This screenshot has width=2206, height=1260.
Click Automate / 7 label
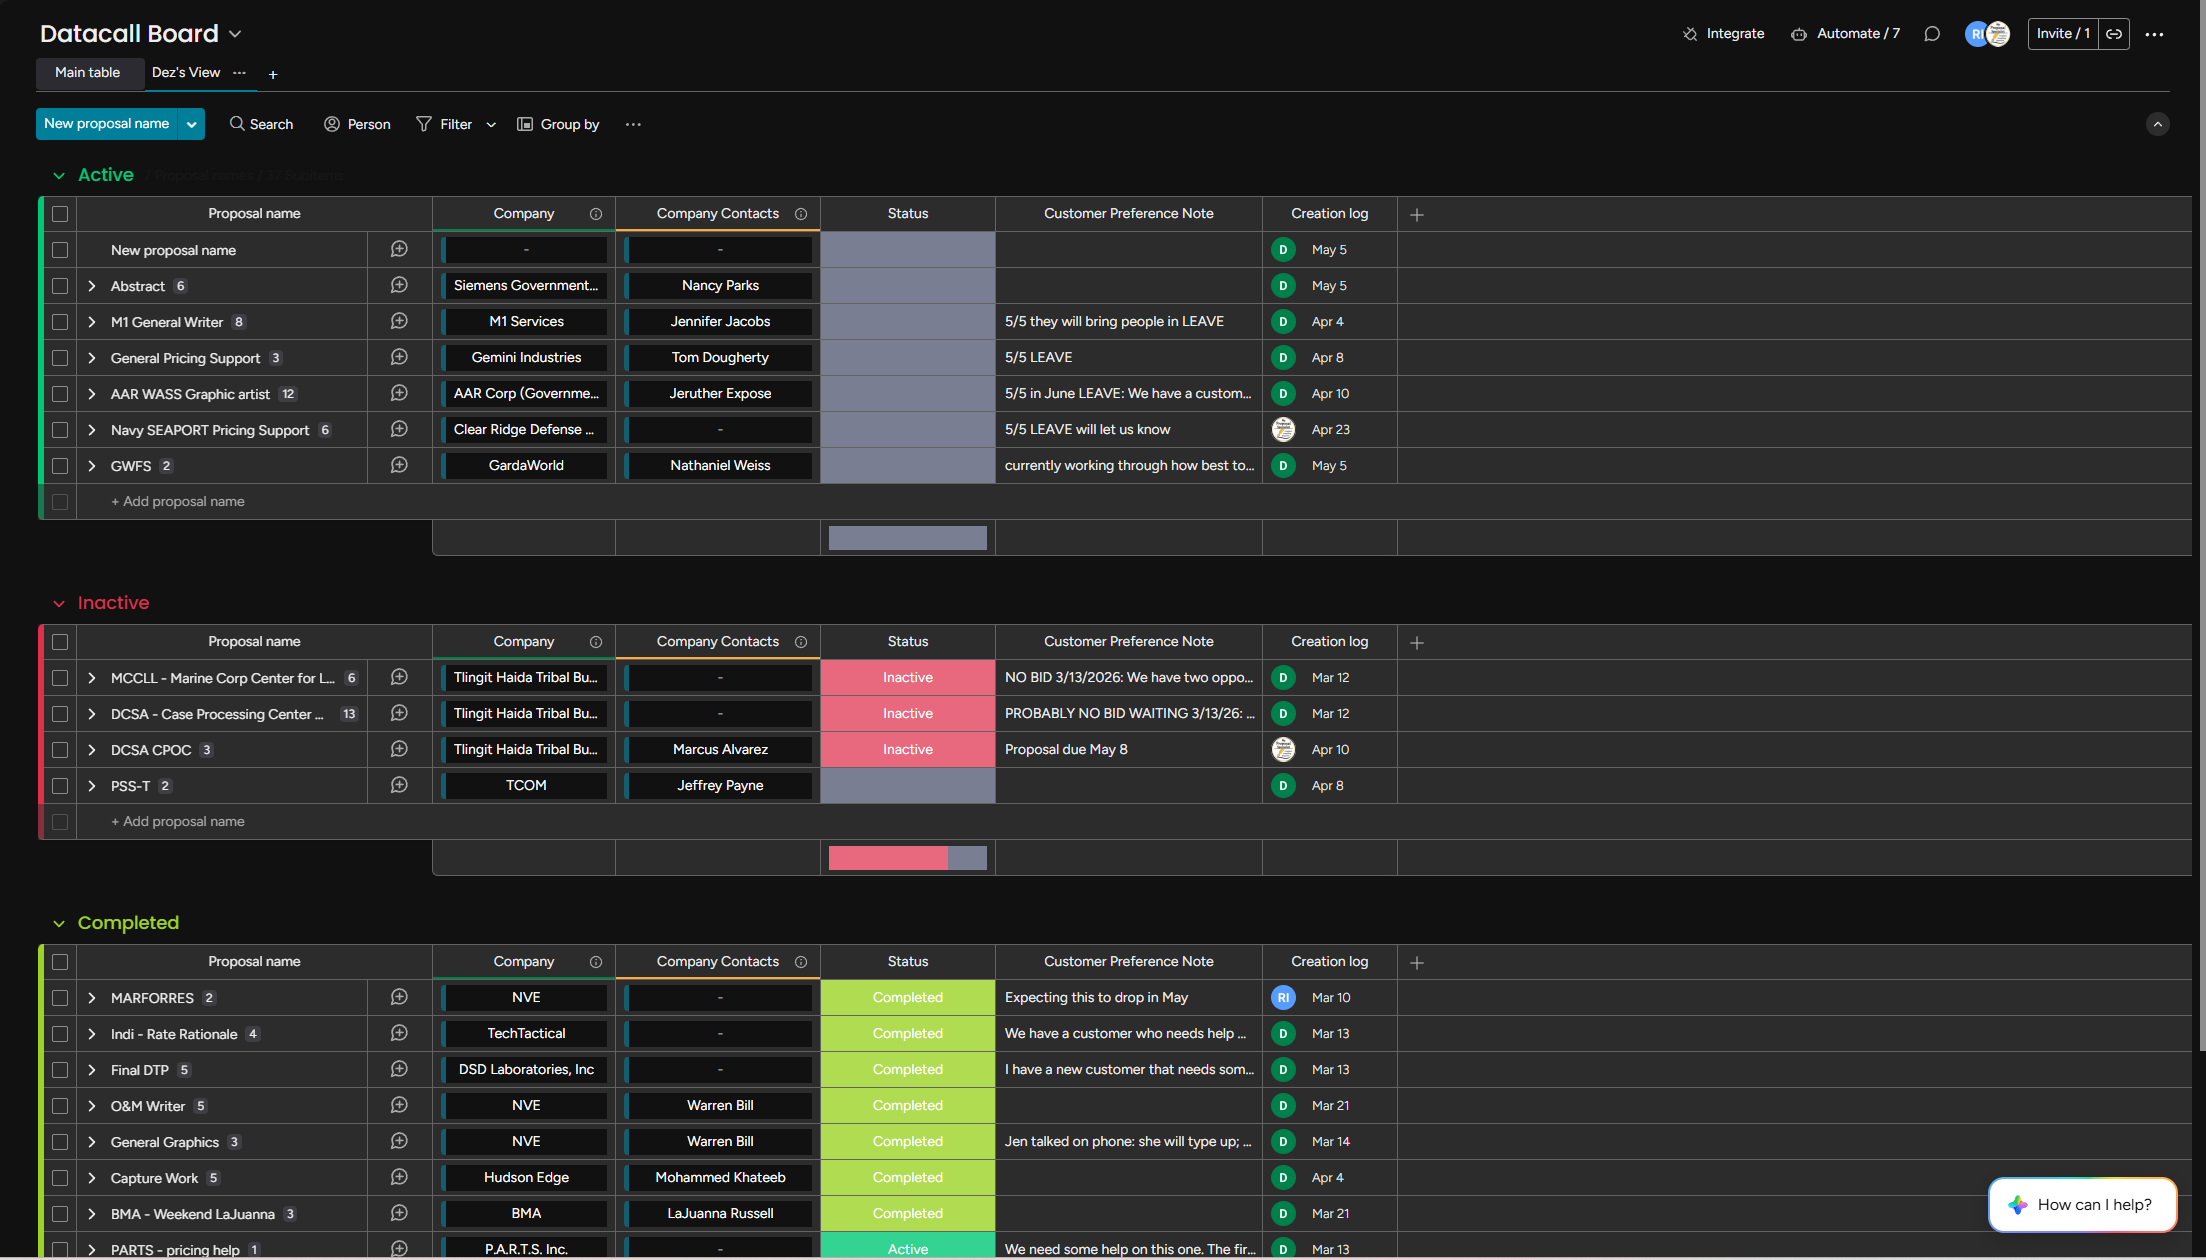(1858, 34)
